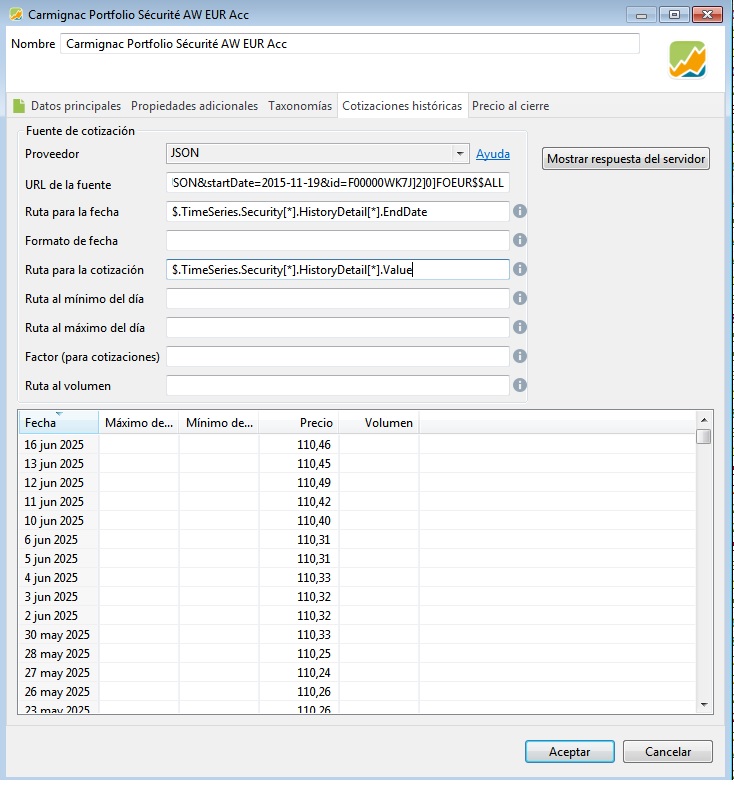Viewport: 734px width, 804px height.
Task: Click the Máximo de... column header
Action: pos(138,423)
